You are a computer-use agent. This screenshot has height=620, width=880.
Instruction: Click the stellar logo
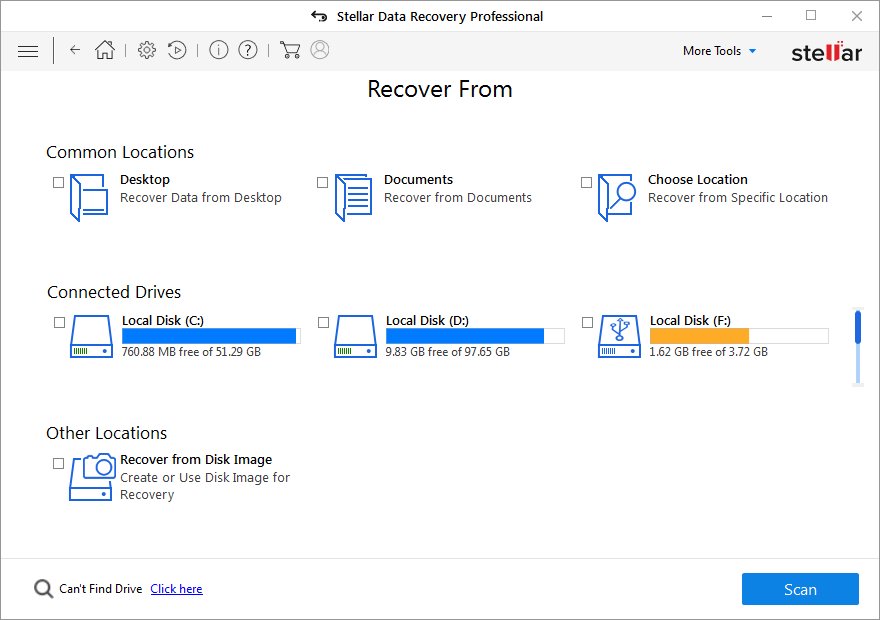[827, 51]
